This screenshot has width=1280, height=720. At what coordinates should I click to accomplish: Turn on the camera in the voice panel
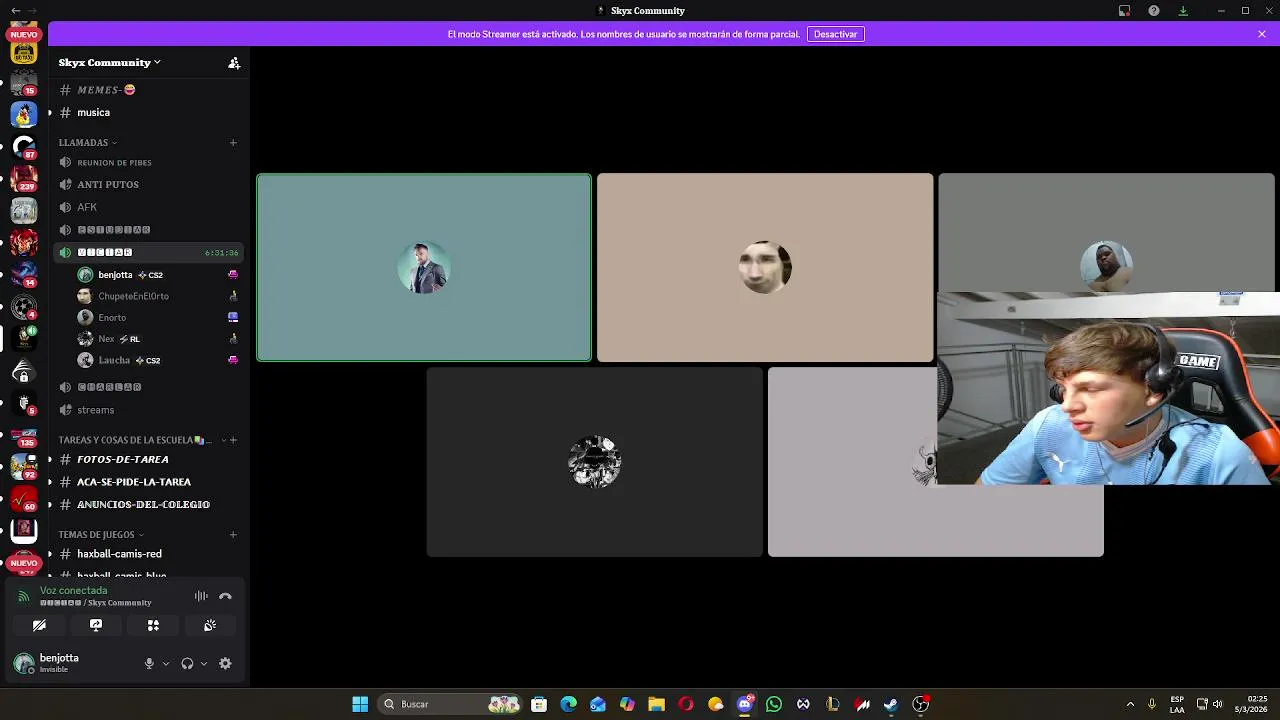tap(39, 625)
